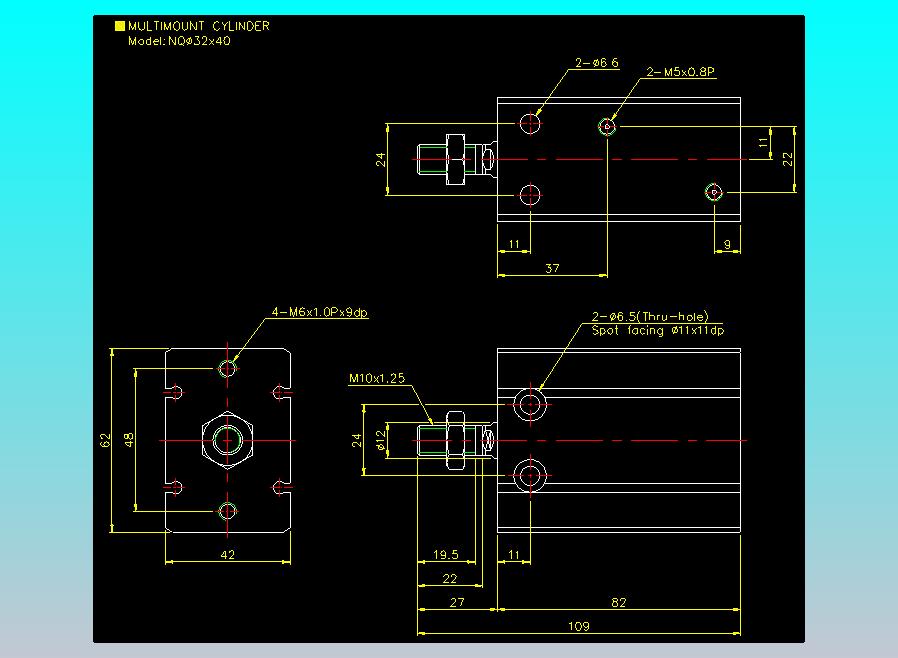The height and width of the screenshot is (658, 898).
Task: Click the hex nut in the end view
Action: (x=227, y=440)
